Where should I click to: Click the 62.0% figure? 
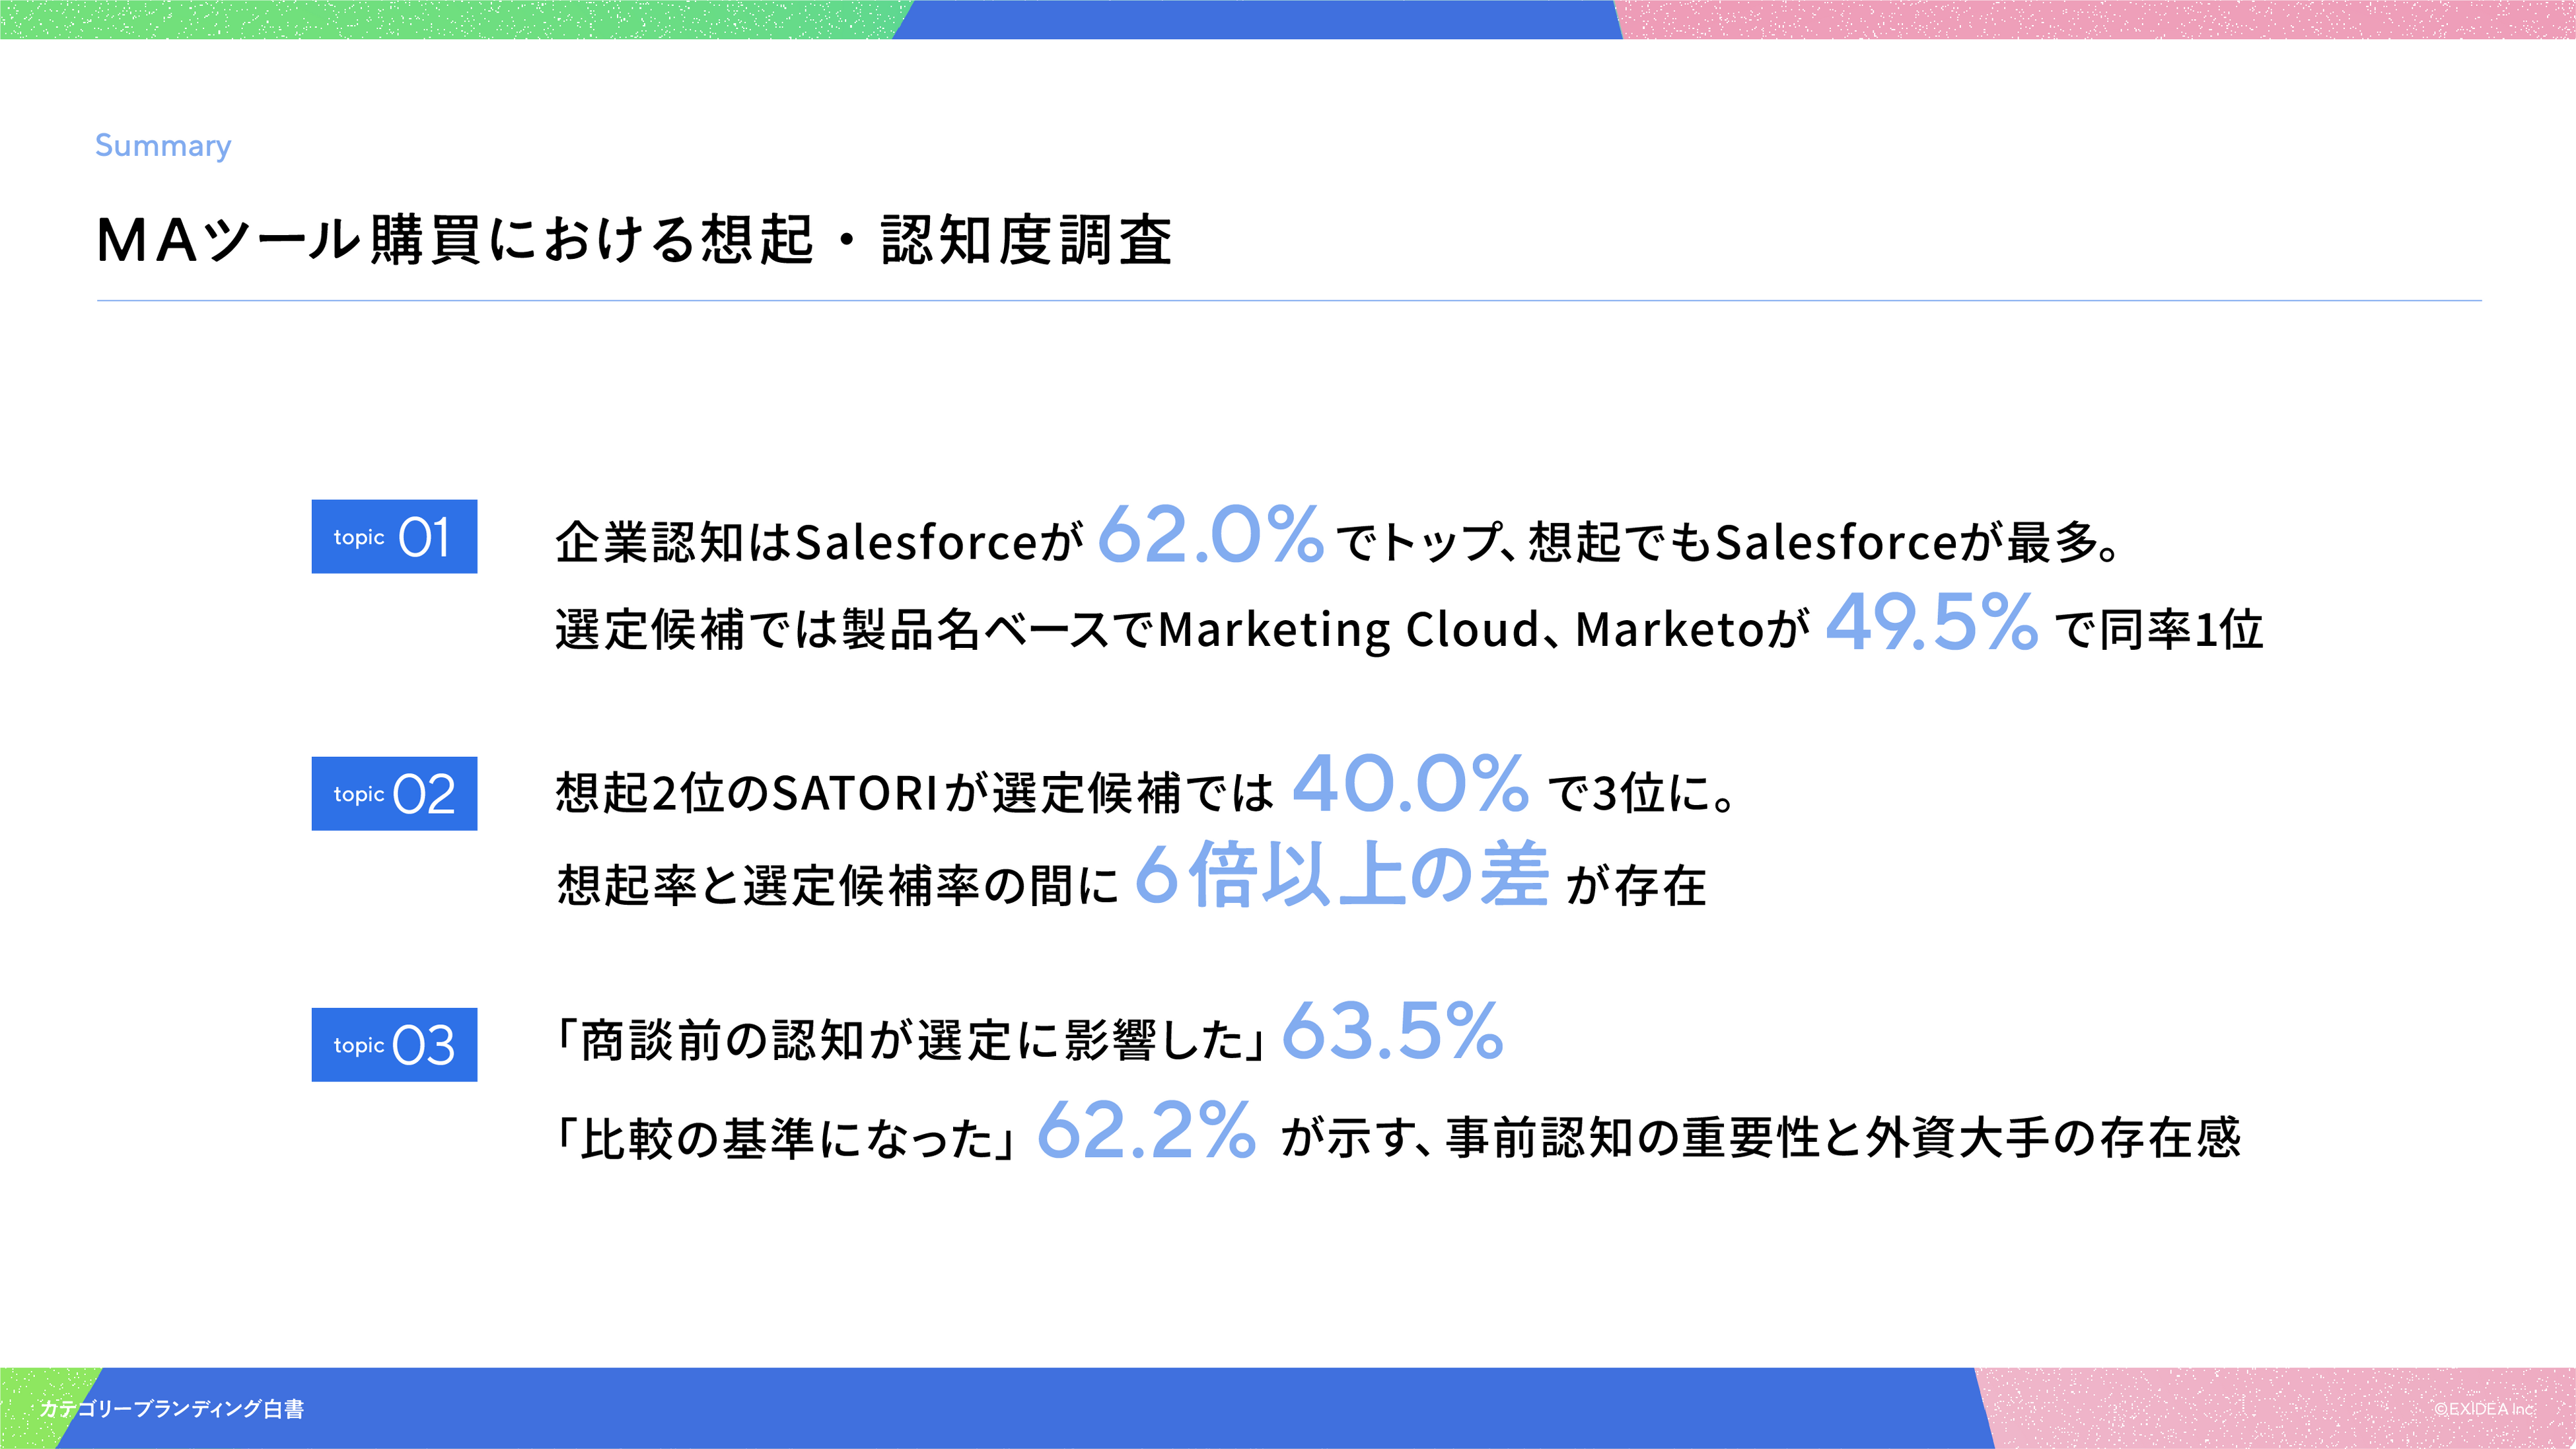point(1210,536)
